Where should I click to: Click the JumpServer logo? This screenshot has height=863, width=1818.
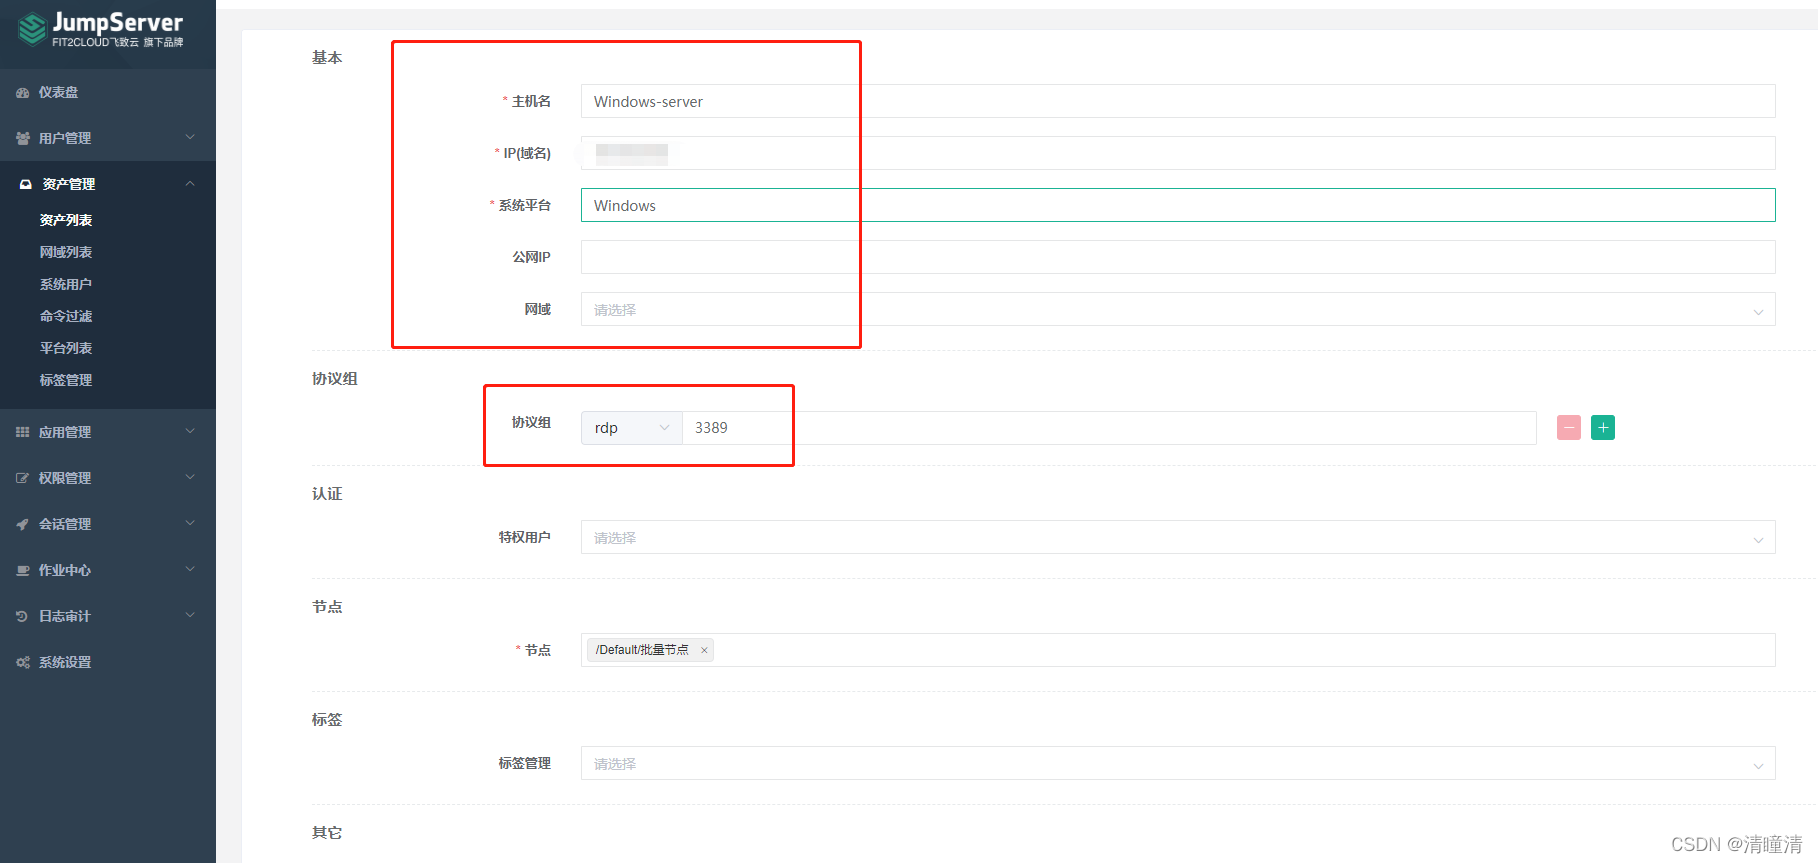click(x=100, y=29)
